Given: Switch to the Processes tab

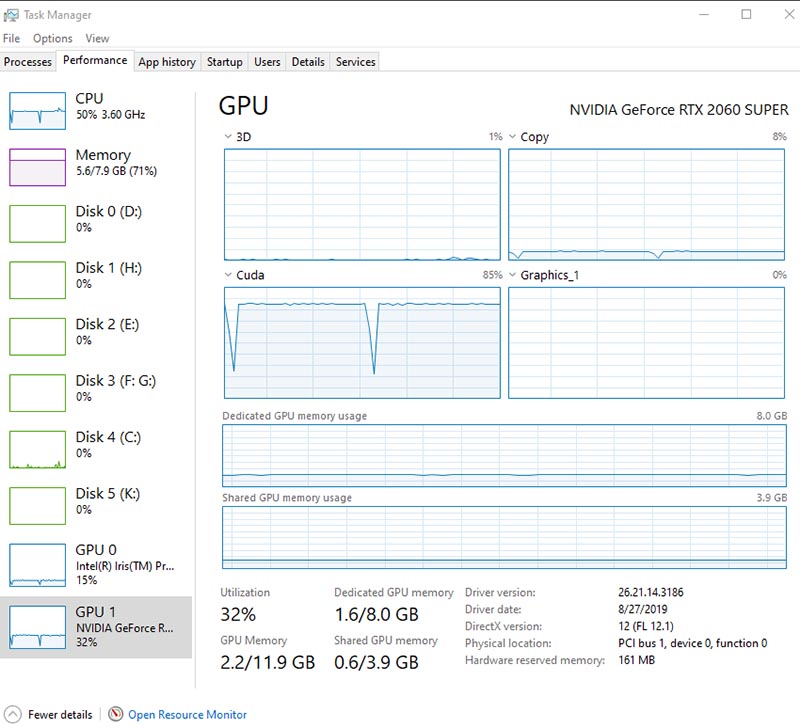Looking at the screenshot, I should coord(28,62).
